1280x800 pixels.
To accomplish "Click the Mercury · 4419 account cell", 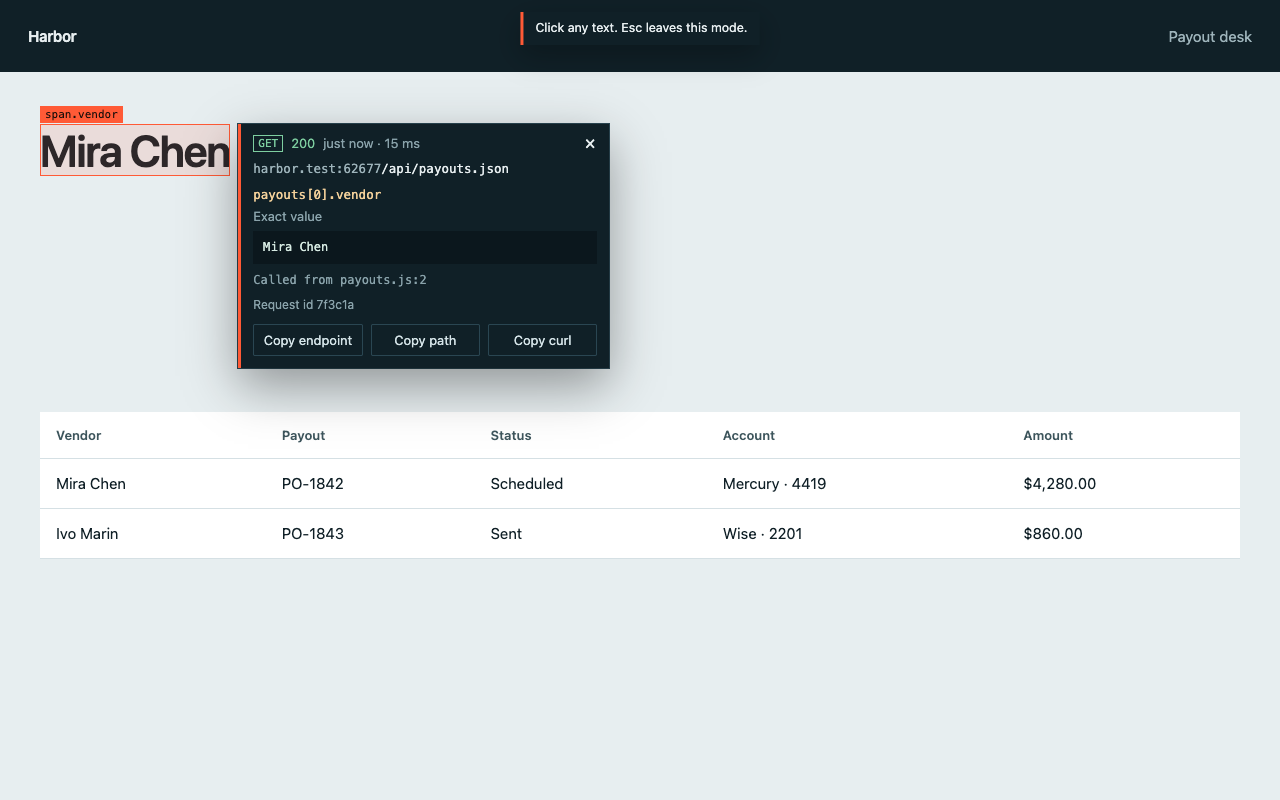I will click(774, 484).
